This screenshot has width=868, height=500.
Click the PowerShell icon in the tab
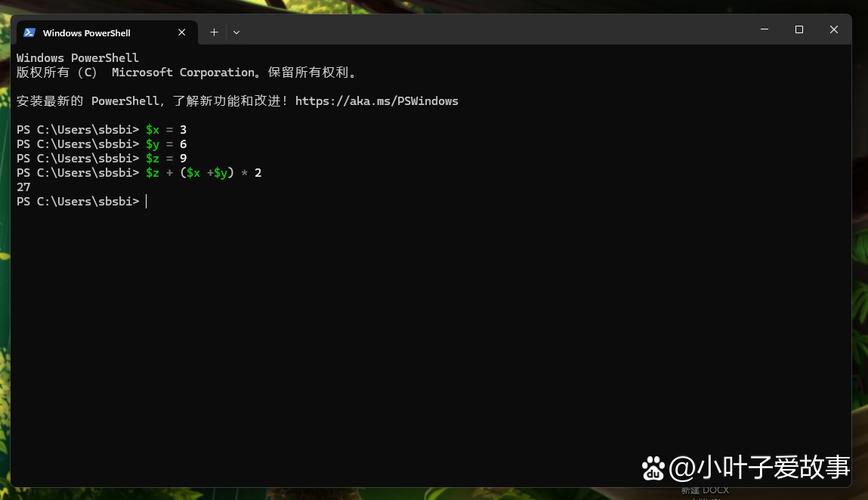point(29,33)
